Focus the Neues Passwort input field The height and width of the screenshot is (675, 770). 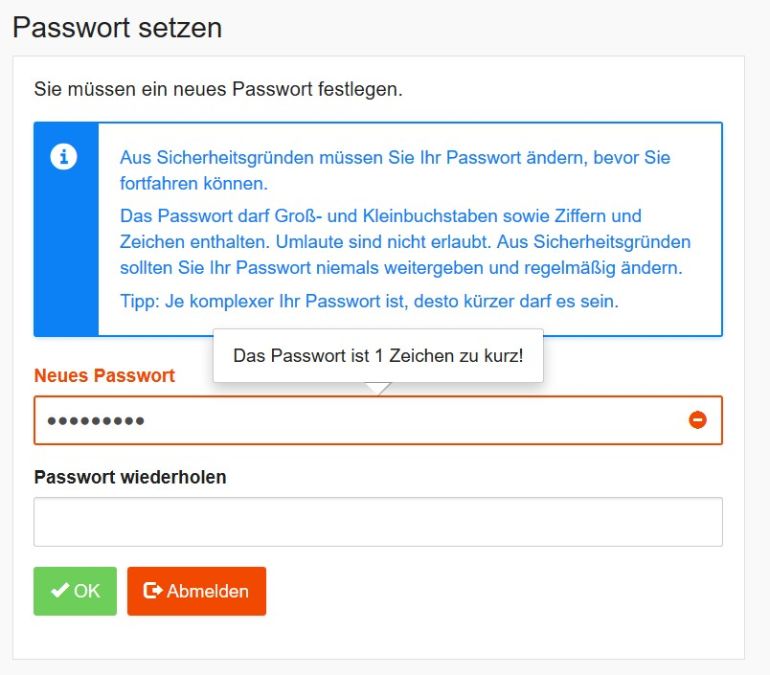(400, 420)
